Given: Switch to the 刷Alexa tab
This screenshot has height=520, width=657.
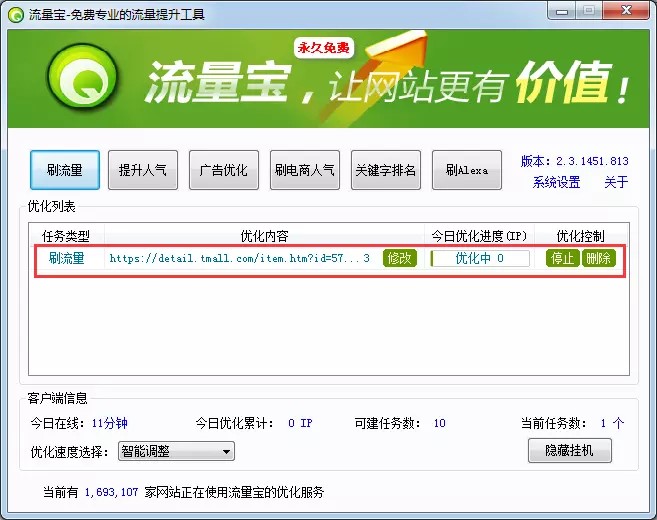Looking at the screenshot, I should pyautogui.click(x=466, y=170).
